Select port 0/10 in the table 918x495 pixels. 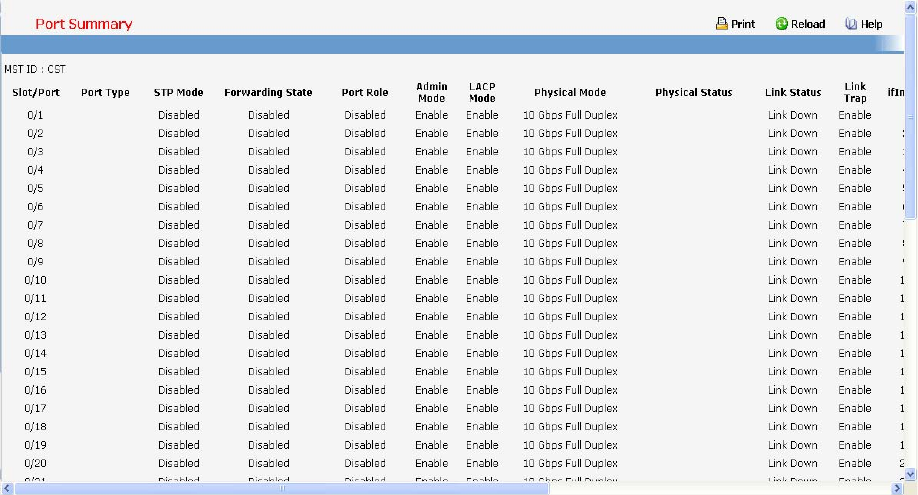click(35, 280)
